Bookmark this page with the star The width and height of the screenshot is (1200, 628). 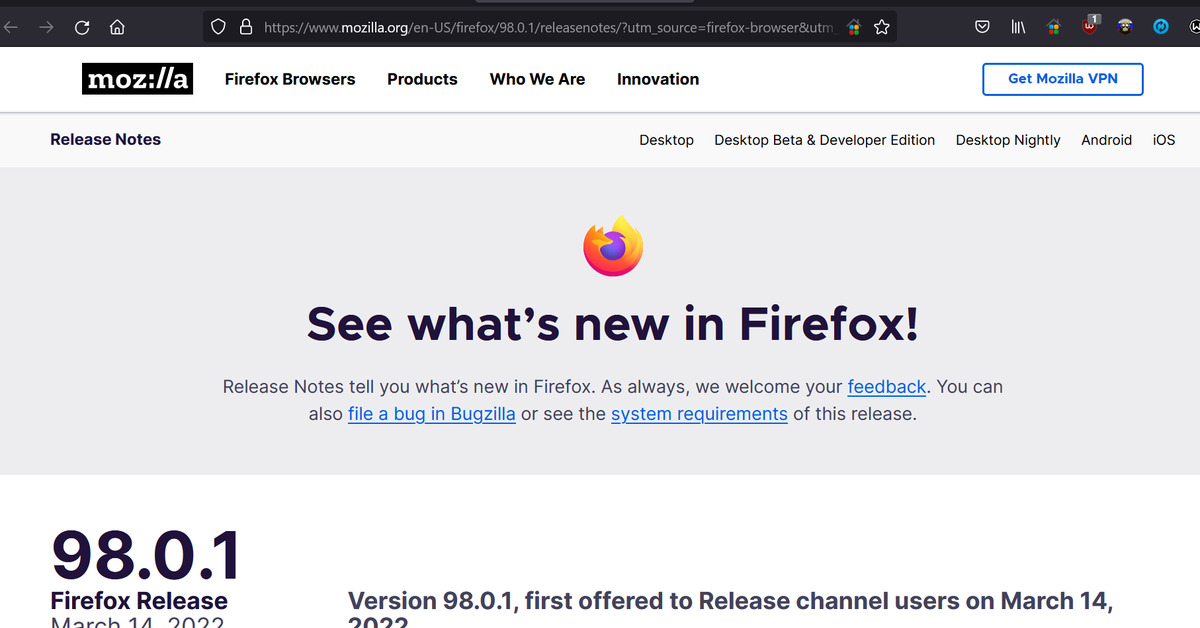tap(881, 28)
